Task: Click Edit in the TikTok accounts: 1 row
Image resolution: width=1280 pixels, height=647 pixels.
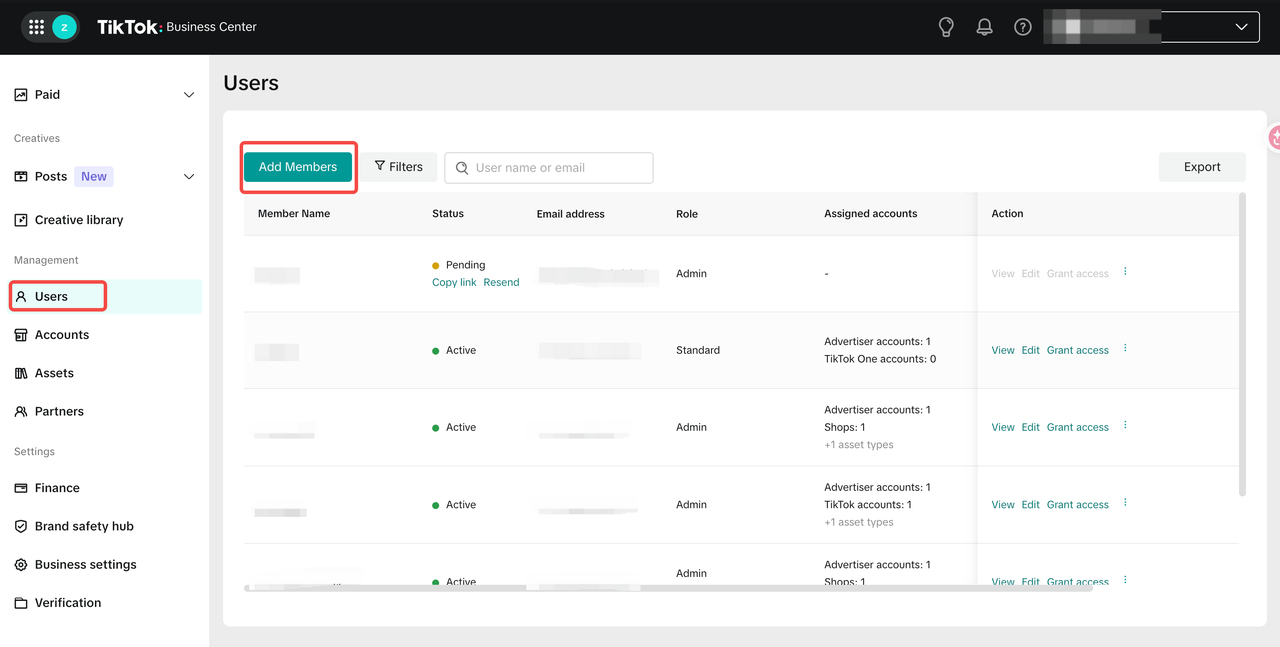Action: 1031,505
